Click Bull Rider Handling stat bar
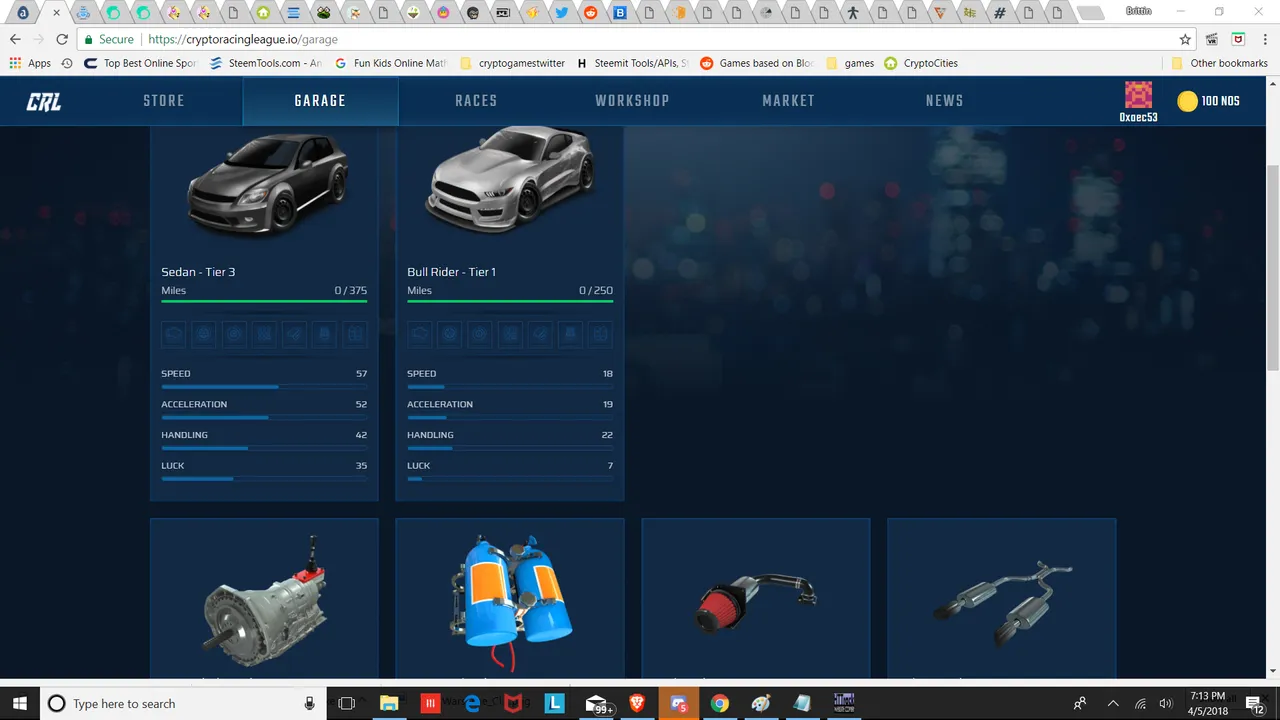This screenshot has width=1280, height=720. point(510,447)
